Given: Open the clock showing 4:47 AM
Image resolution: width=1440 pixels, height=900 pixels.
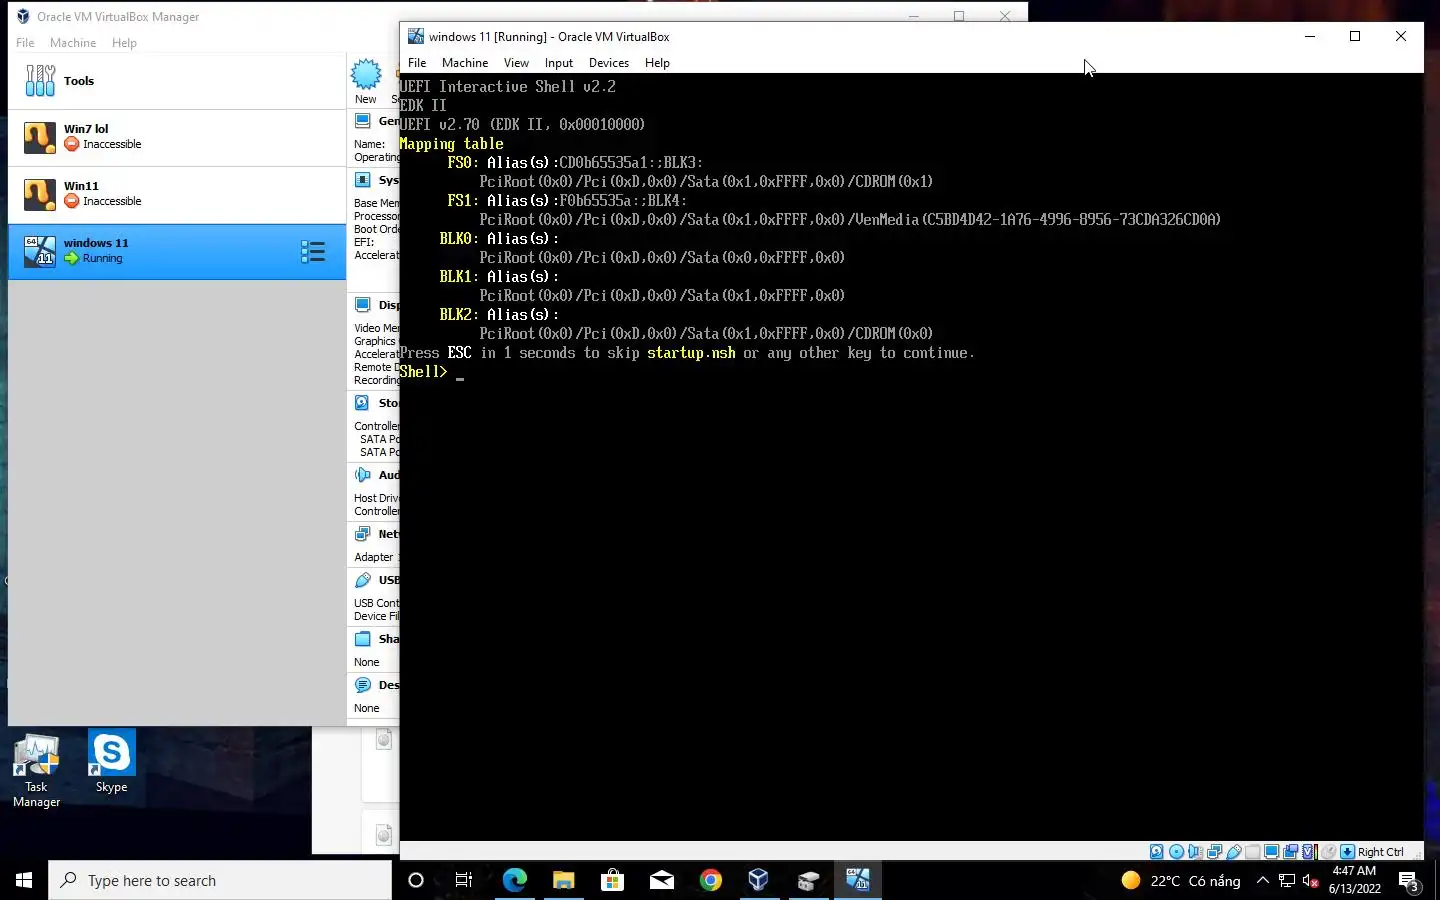Looking at the screenshot, I should pos(1354,880).
